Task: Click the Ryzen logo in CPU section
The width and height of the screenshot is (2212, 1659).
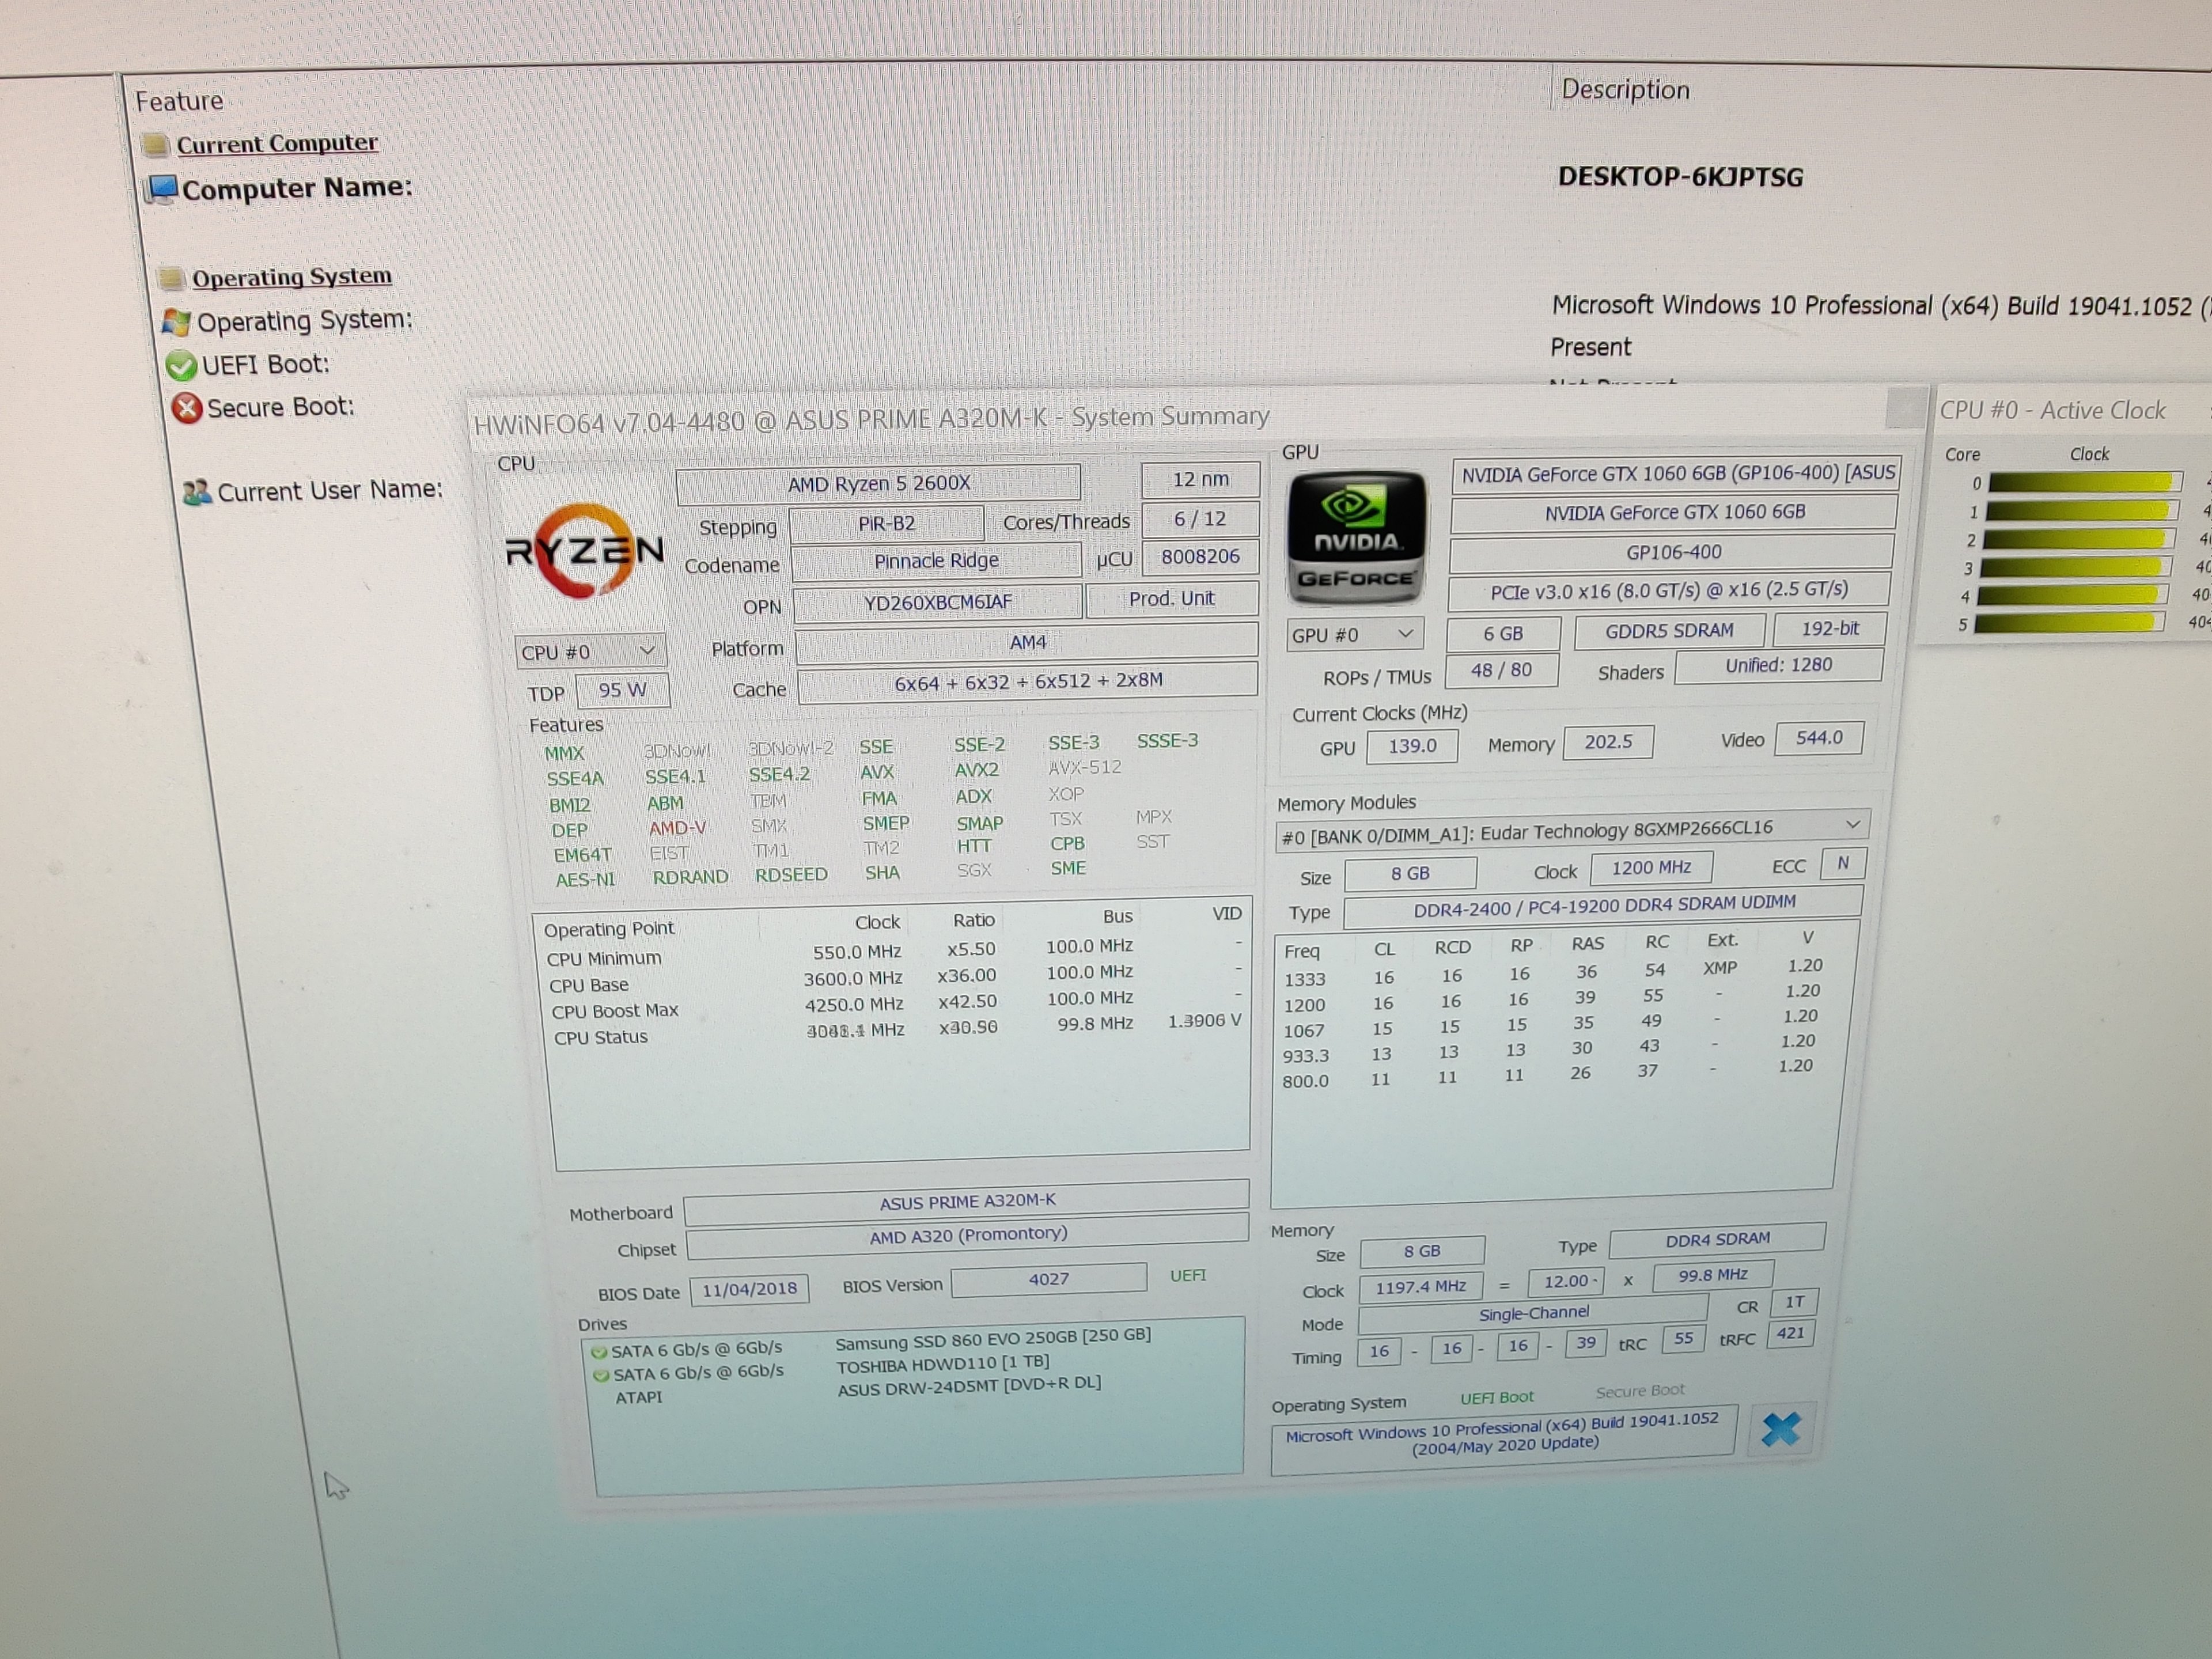Action: pyautogui.click(x=584, y=551)
